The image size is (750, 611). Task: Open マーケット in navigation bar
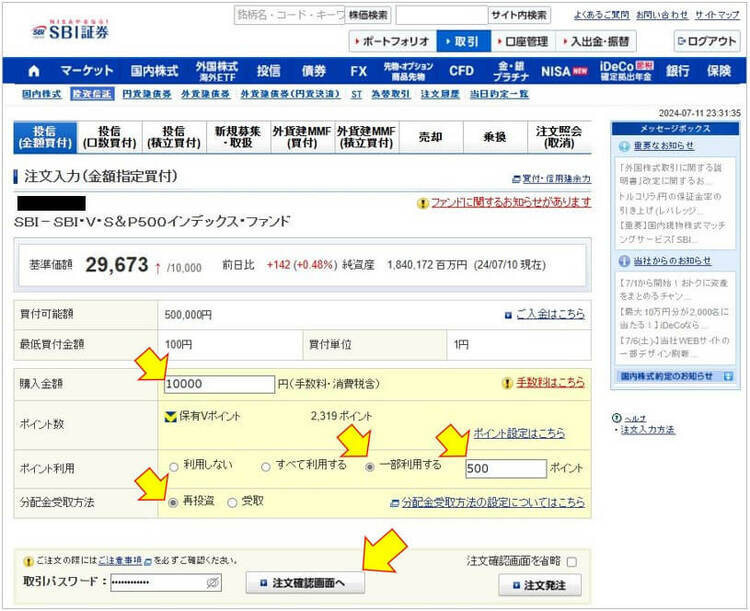87,71
